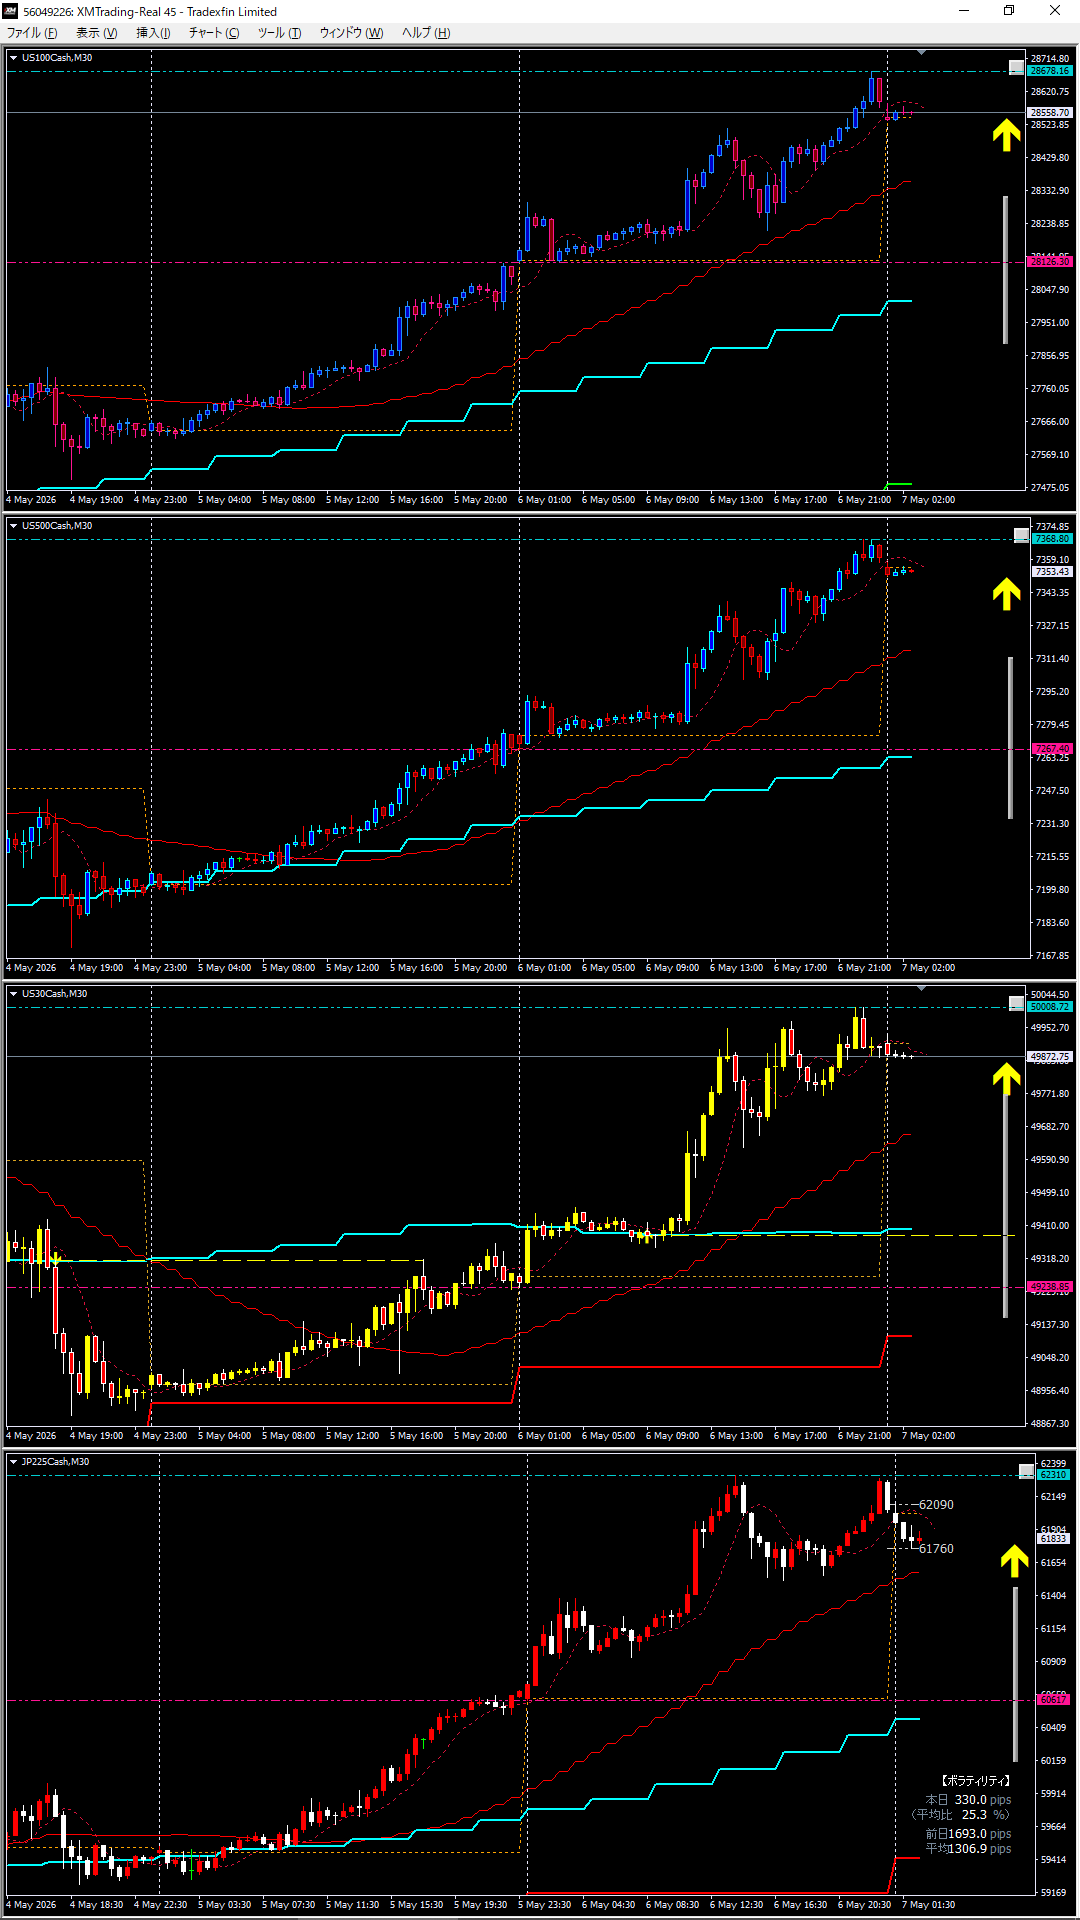Click the restore window icon in title bar
The height and width of the screenshot is (1920, 1080).
[1009, 11]
